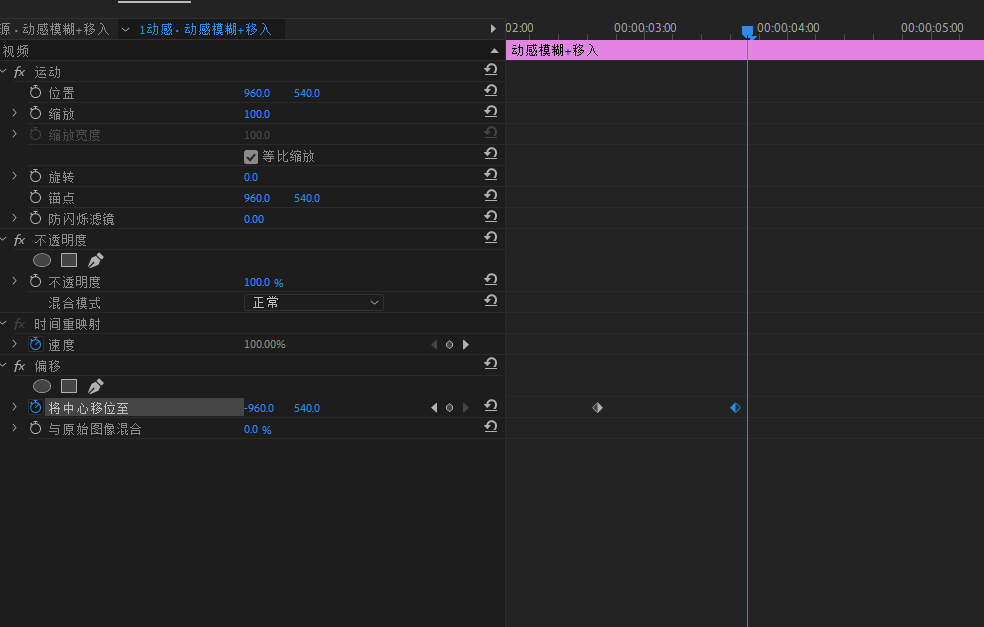The height and width of the screenshot is (627, 984).
Task: Reset the 防闪烁滤镜 parameter
Action: tap(491, 217)
